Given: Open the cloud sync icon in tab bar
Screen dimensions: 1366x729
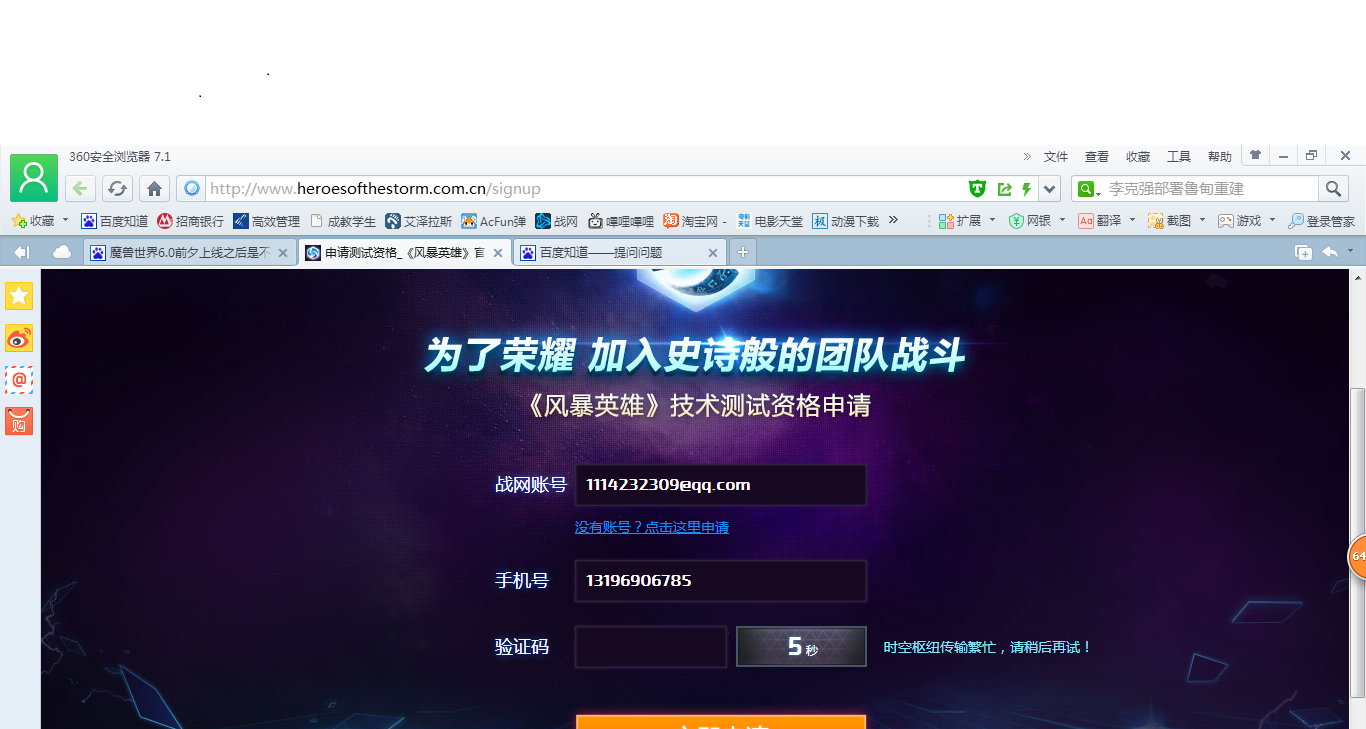Looking at the screenshot, I should click(x=62, y=252).
